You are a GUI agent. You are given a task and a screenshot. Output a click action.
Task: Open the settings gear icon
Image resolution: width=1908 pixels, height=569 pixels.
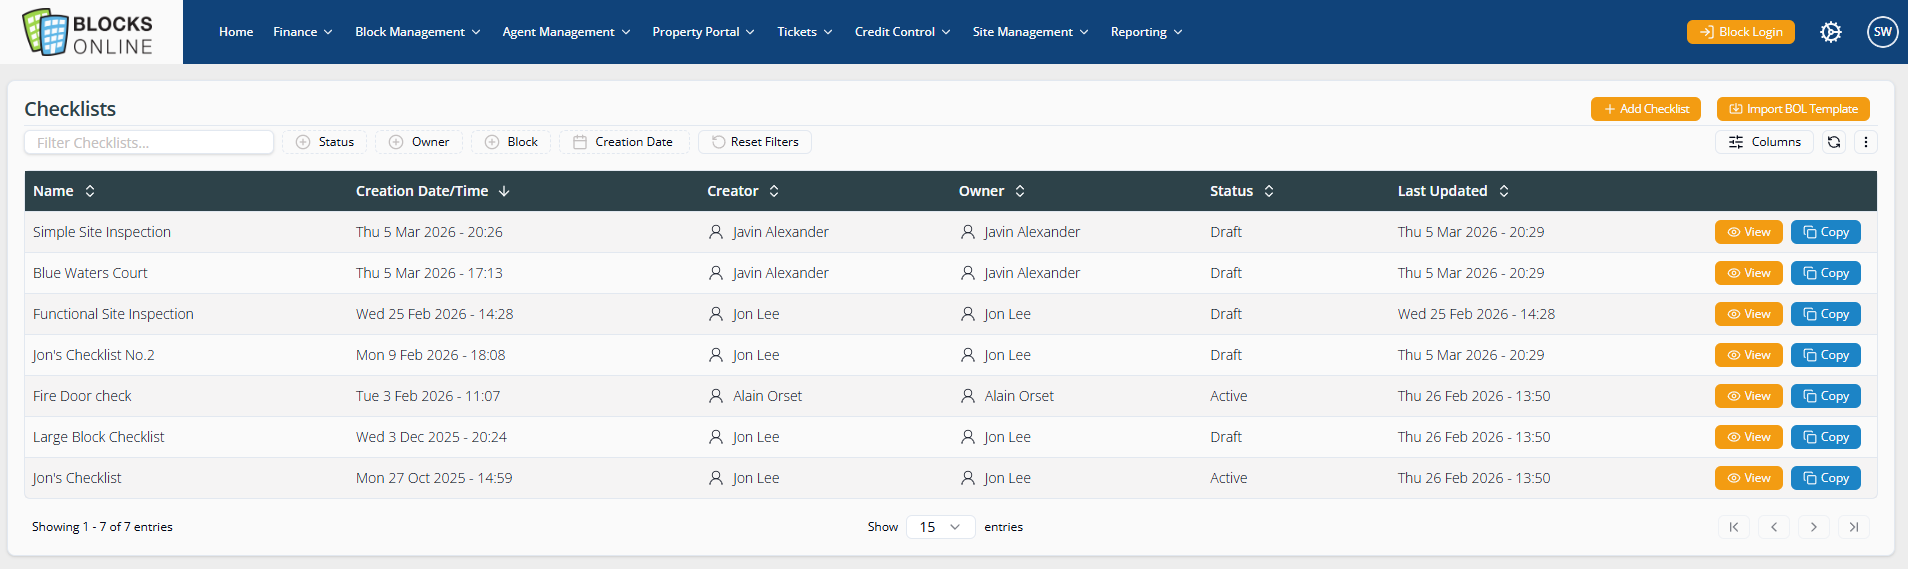click(1830, 32)
